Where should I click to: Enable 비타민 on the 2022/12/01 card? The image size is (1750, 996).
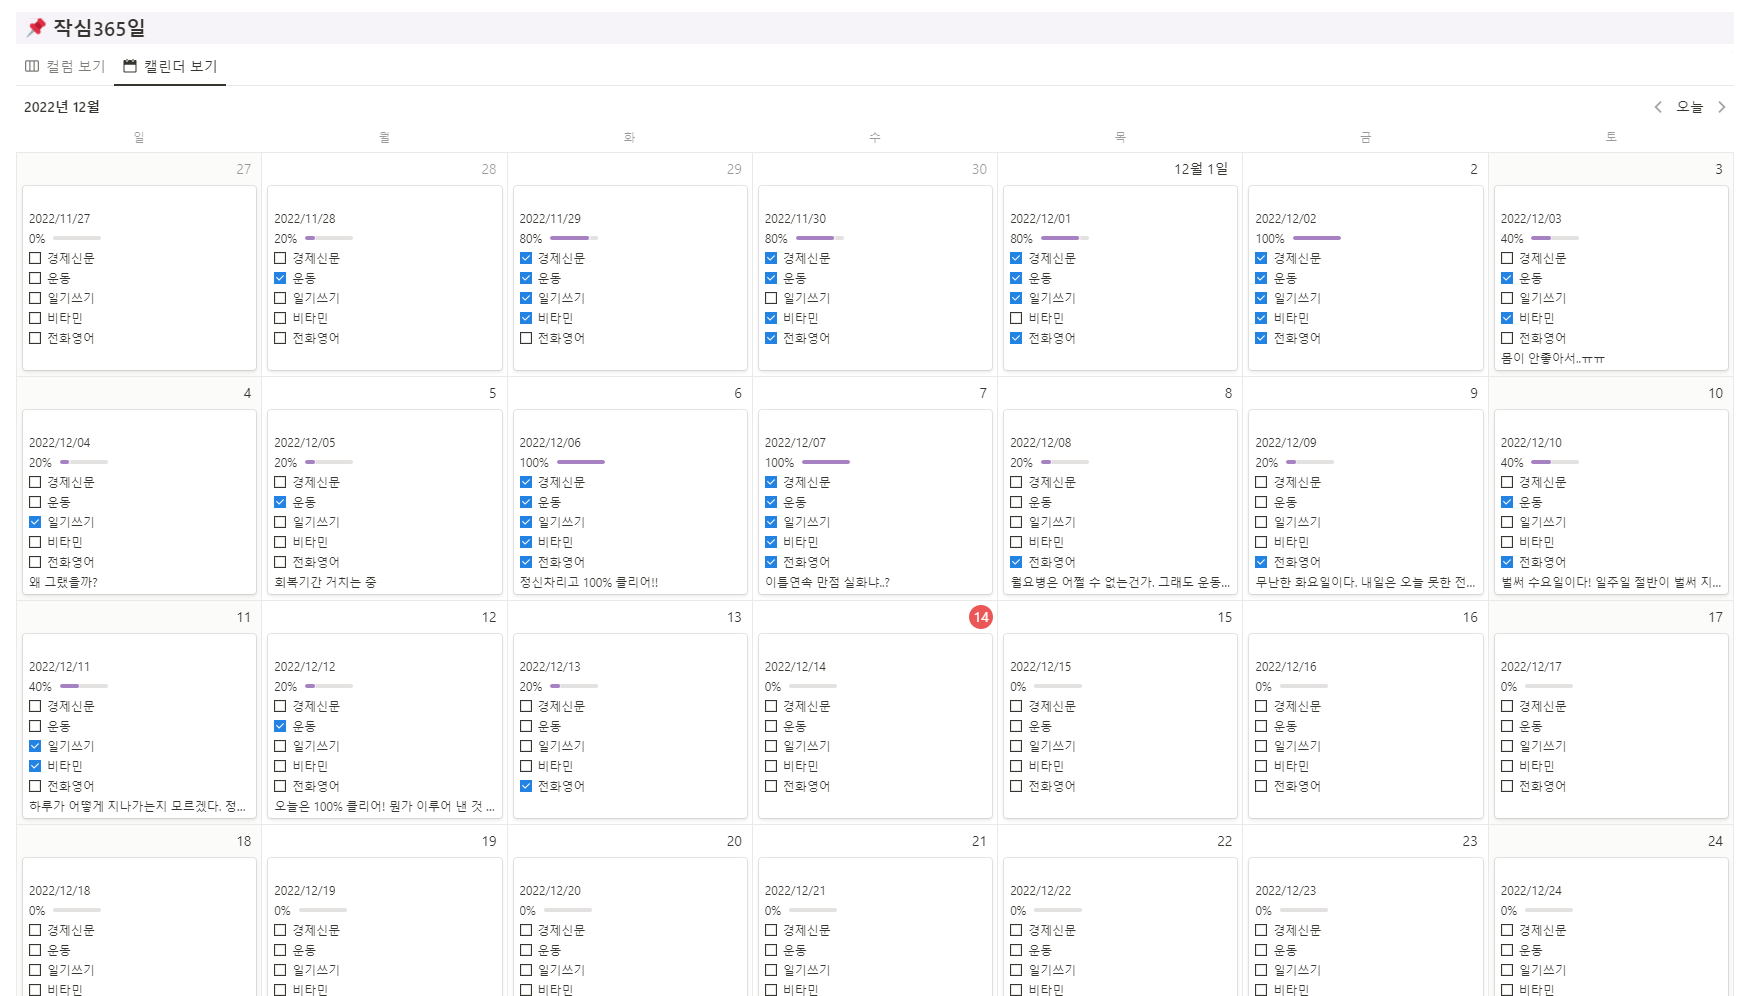(x=1016, y=318)
